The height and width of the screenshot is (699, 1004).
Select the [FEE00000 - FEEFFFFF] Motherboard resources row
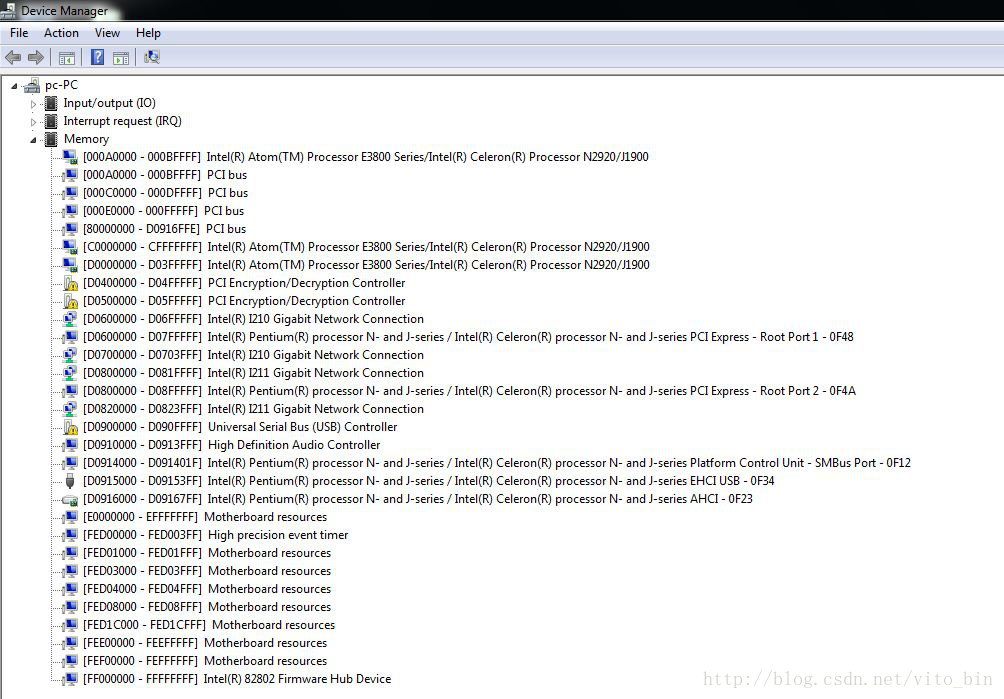click(x=205, y=643)
